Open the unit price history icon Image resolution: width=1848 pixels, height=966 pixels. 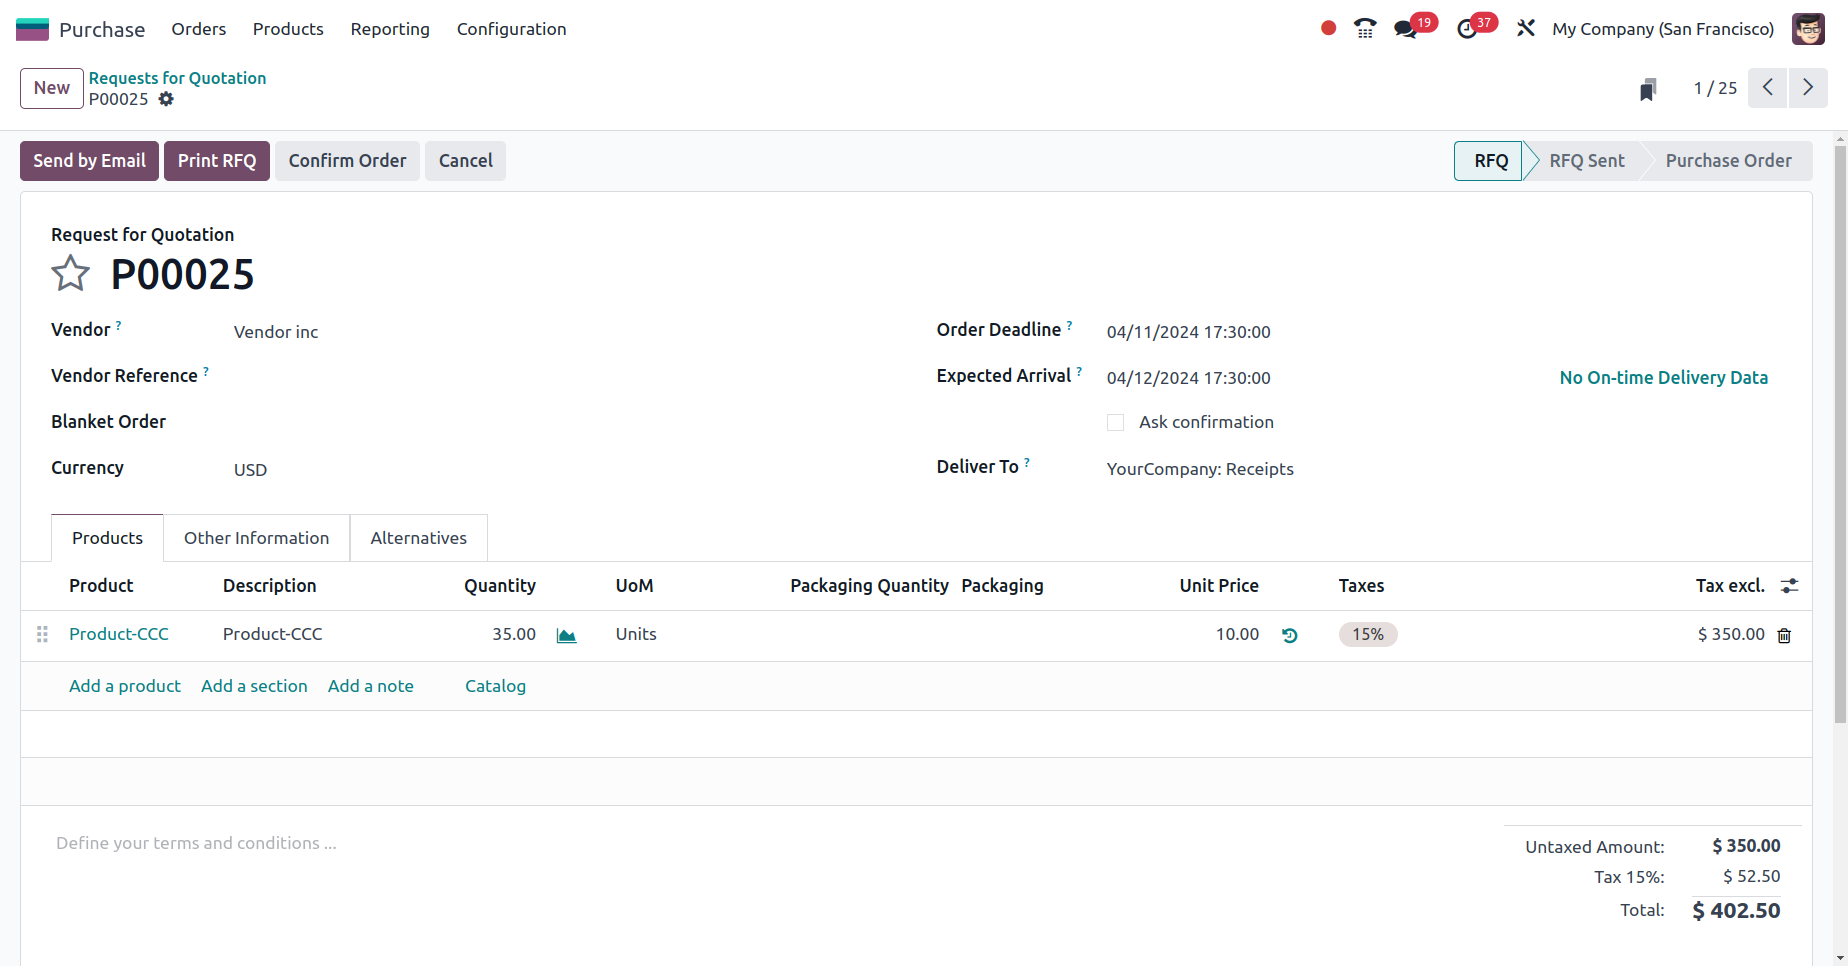[x=1289, y=635]
